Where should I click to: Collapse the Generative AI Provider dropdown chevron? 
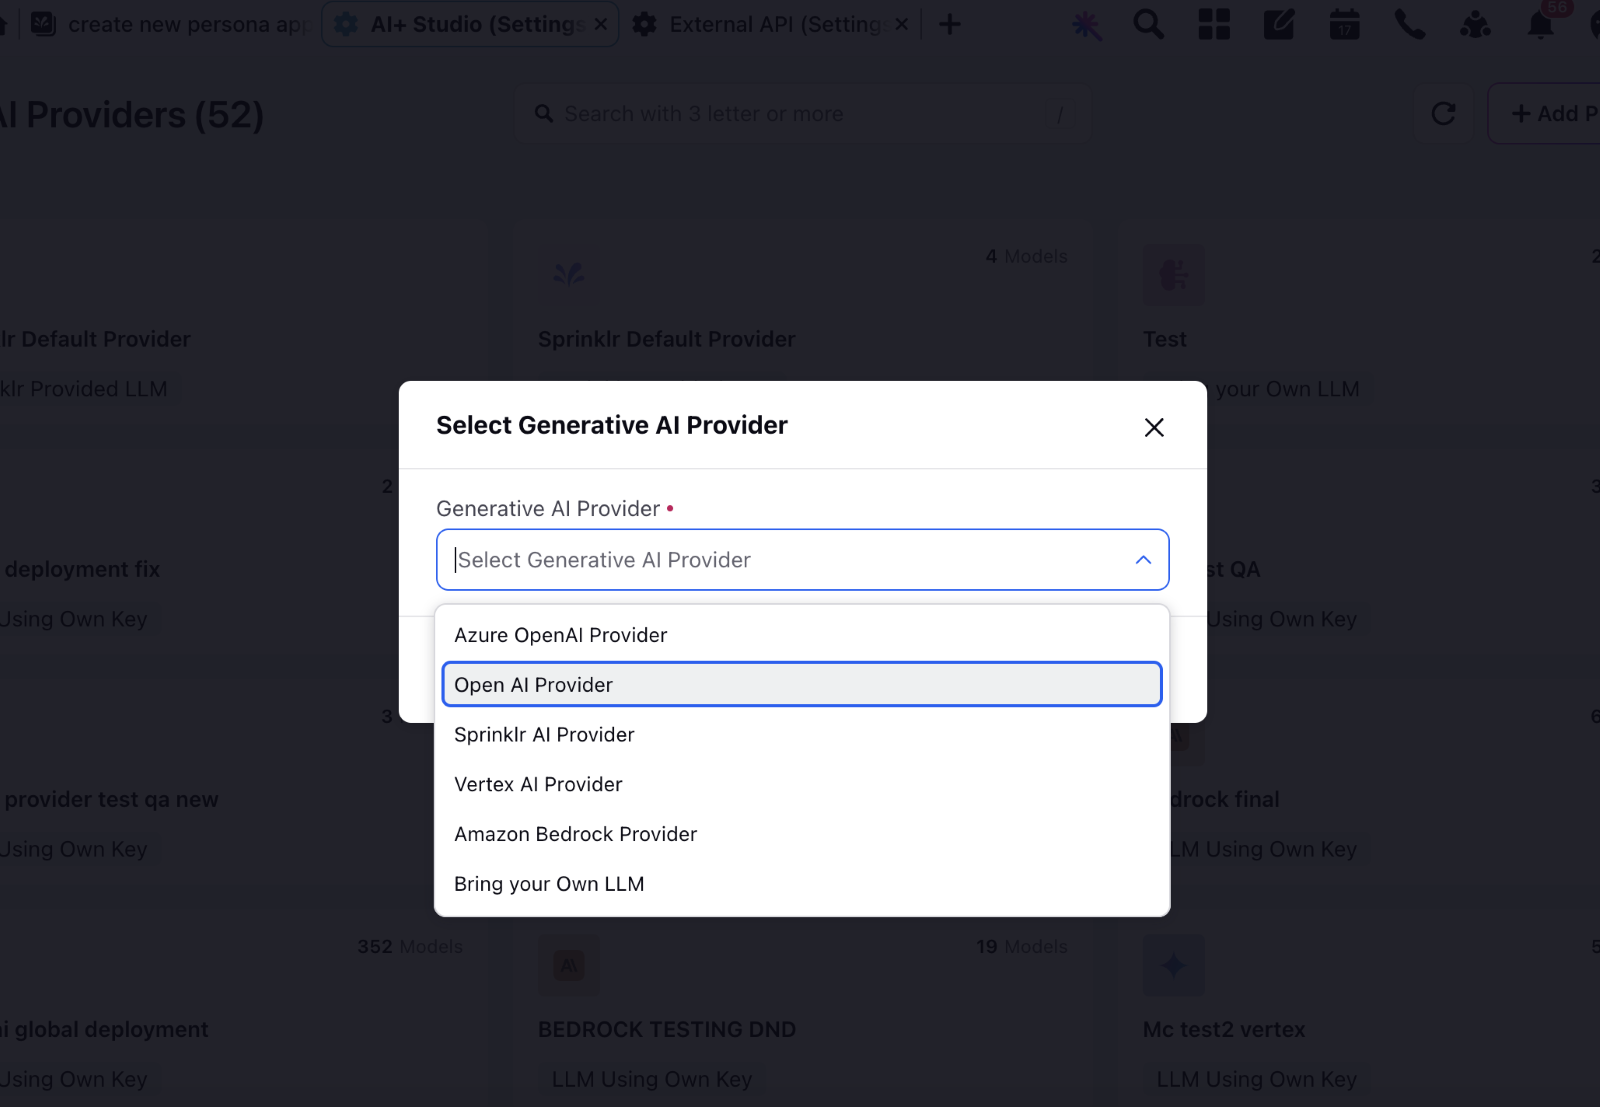pos(1143,560)
